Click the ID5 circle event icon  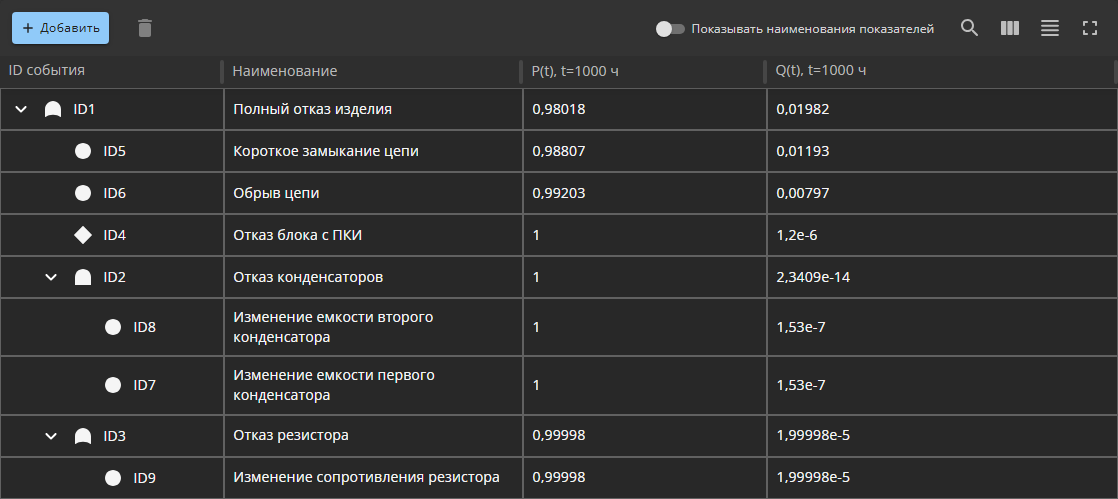tap(83, 151)
